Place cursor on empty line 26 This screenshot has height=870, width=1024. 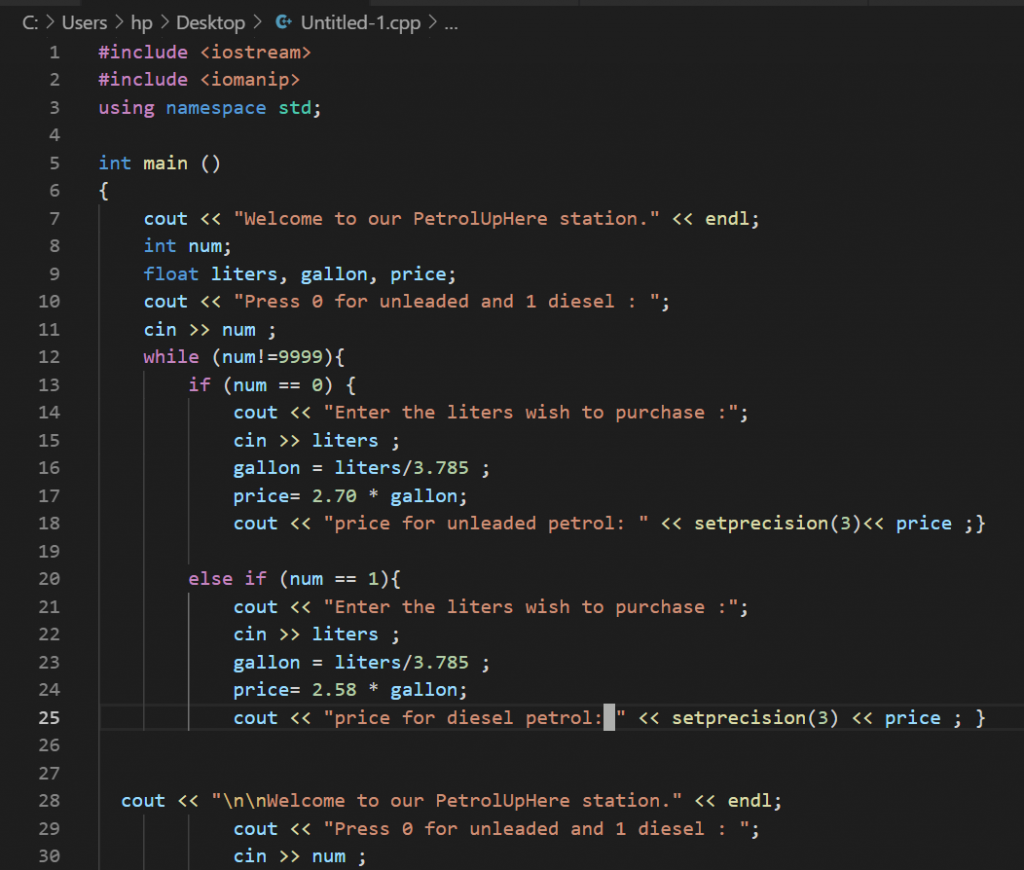(400, 746)
